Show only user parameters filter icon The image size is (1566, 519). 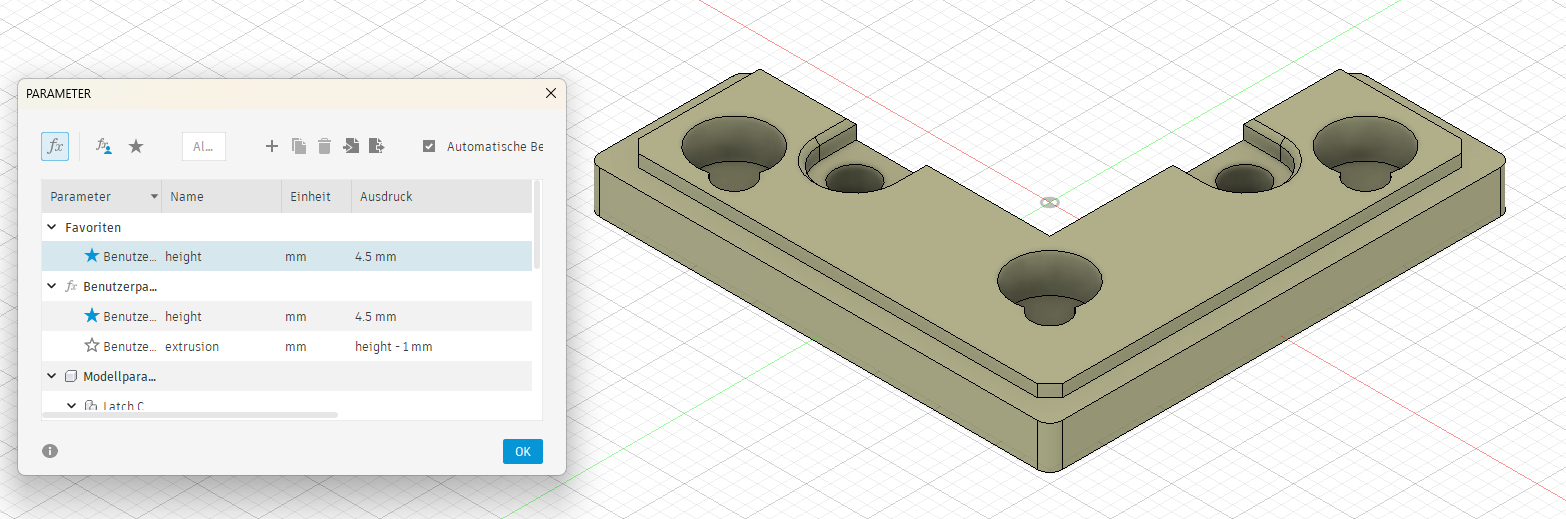(103, 146)
